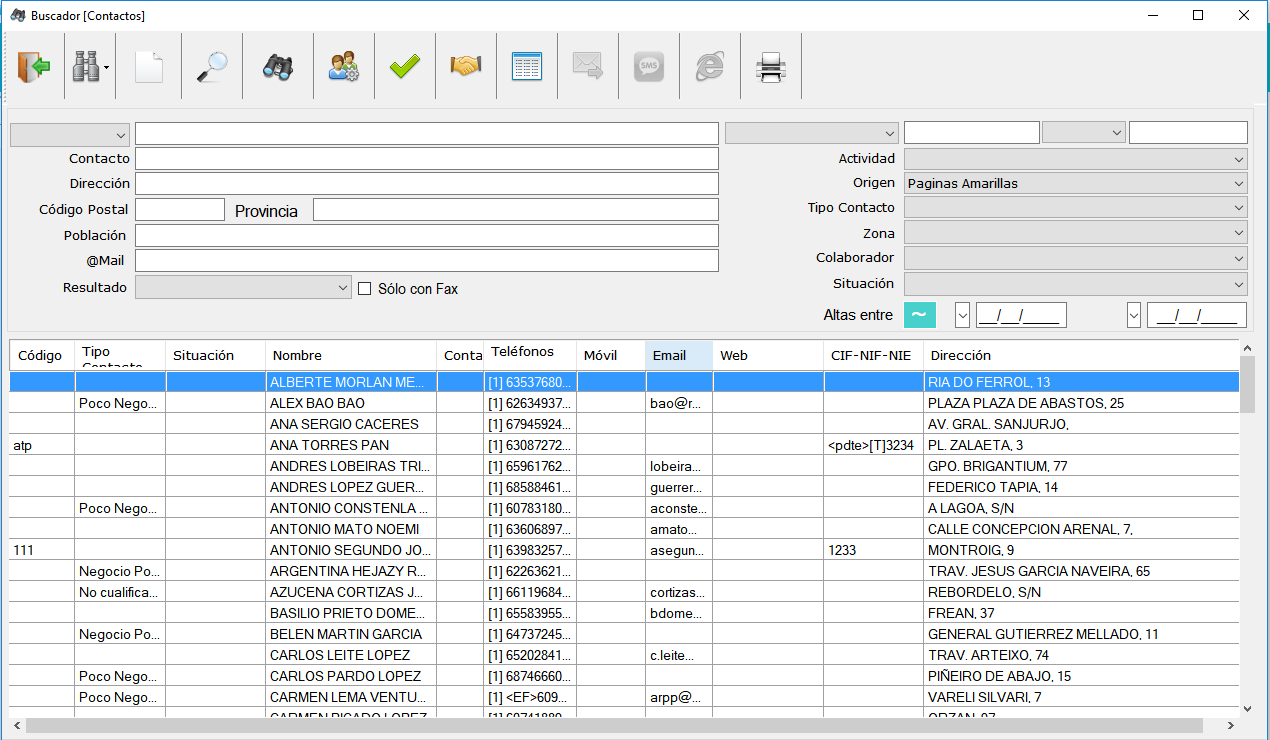Click the handshake toolbar icon
The image size is (1270, 740).
466,67
